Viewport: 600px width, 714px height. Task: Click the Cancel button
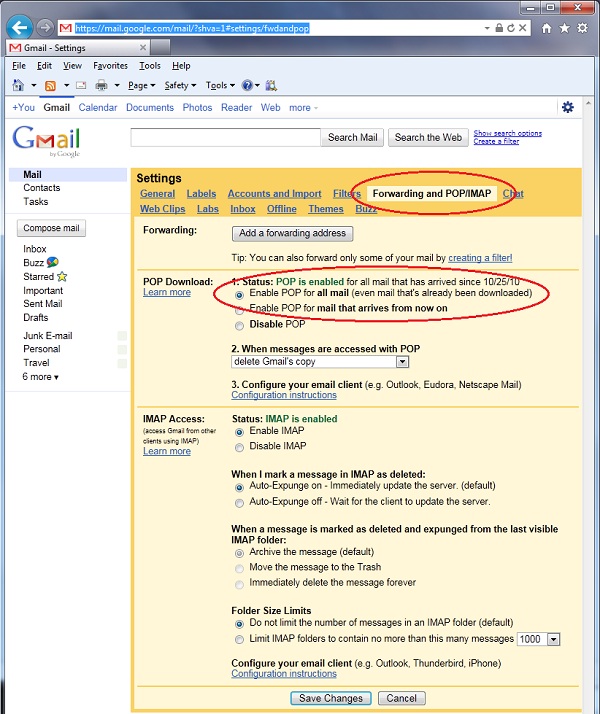pyautogui.click(x=402, y=698)
